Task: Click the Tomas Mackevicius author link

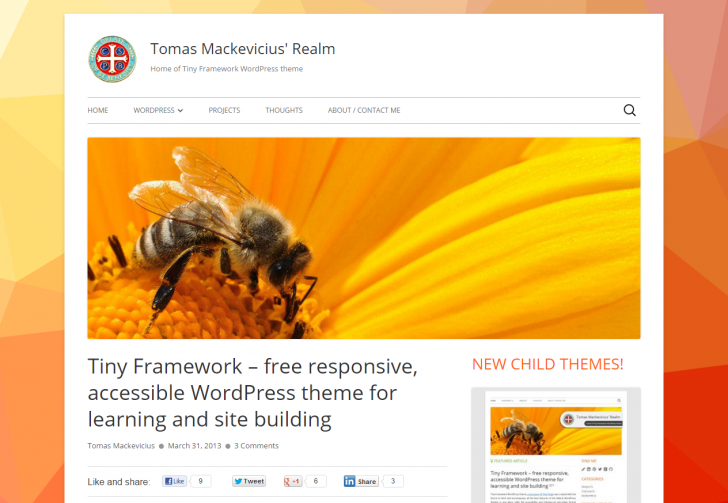Action: click(x=121, y=446)
